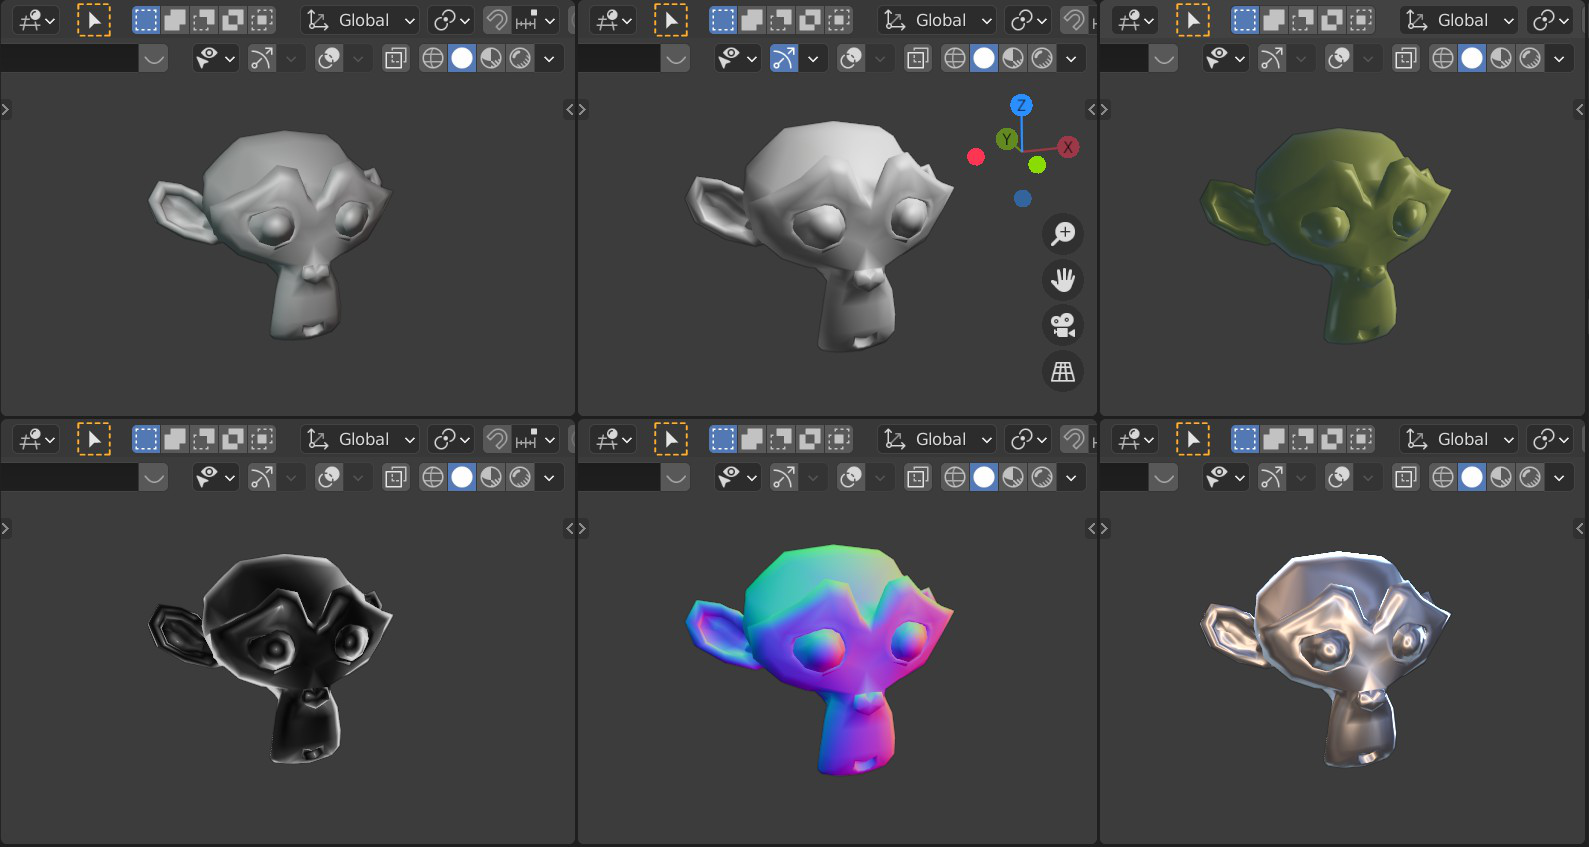Switch the gizmo viewport to rendered shading
The width and height of the screenshot is (1589, 847).
pyautogui.click(x=1042, y=59)
